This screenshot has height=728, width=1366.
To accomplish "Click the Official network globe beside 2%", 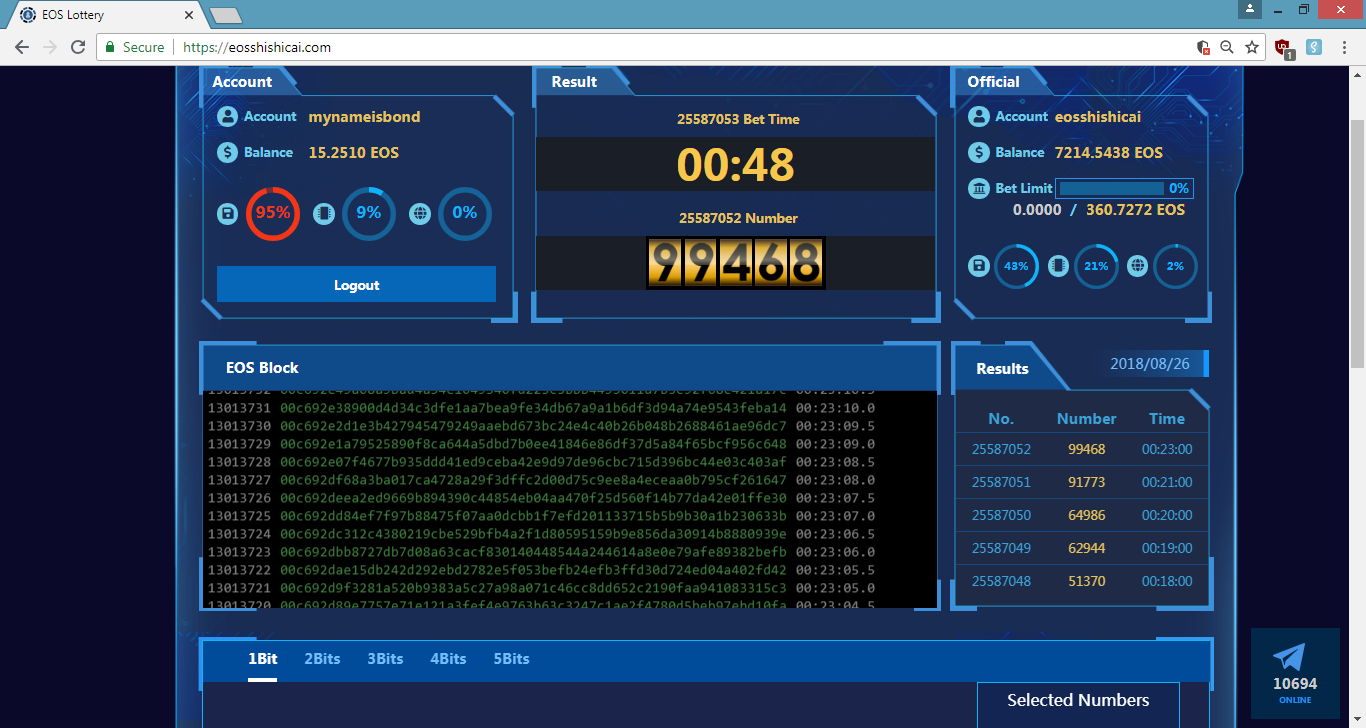I will (1137, 266).
